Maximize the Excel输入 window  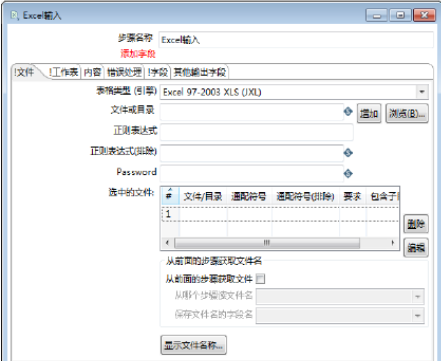click(400, 15)
